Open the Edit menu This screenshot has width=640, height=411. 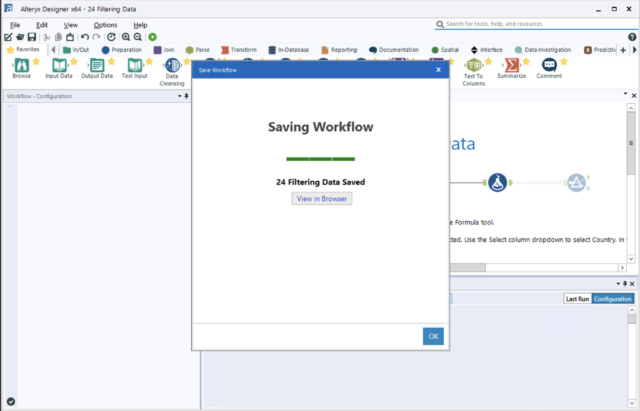coord(42,25)
